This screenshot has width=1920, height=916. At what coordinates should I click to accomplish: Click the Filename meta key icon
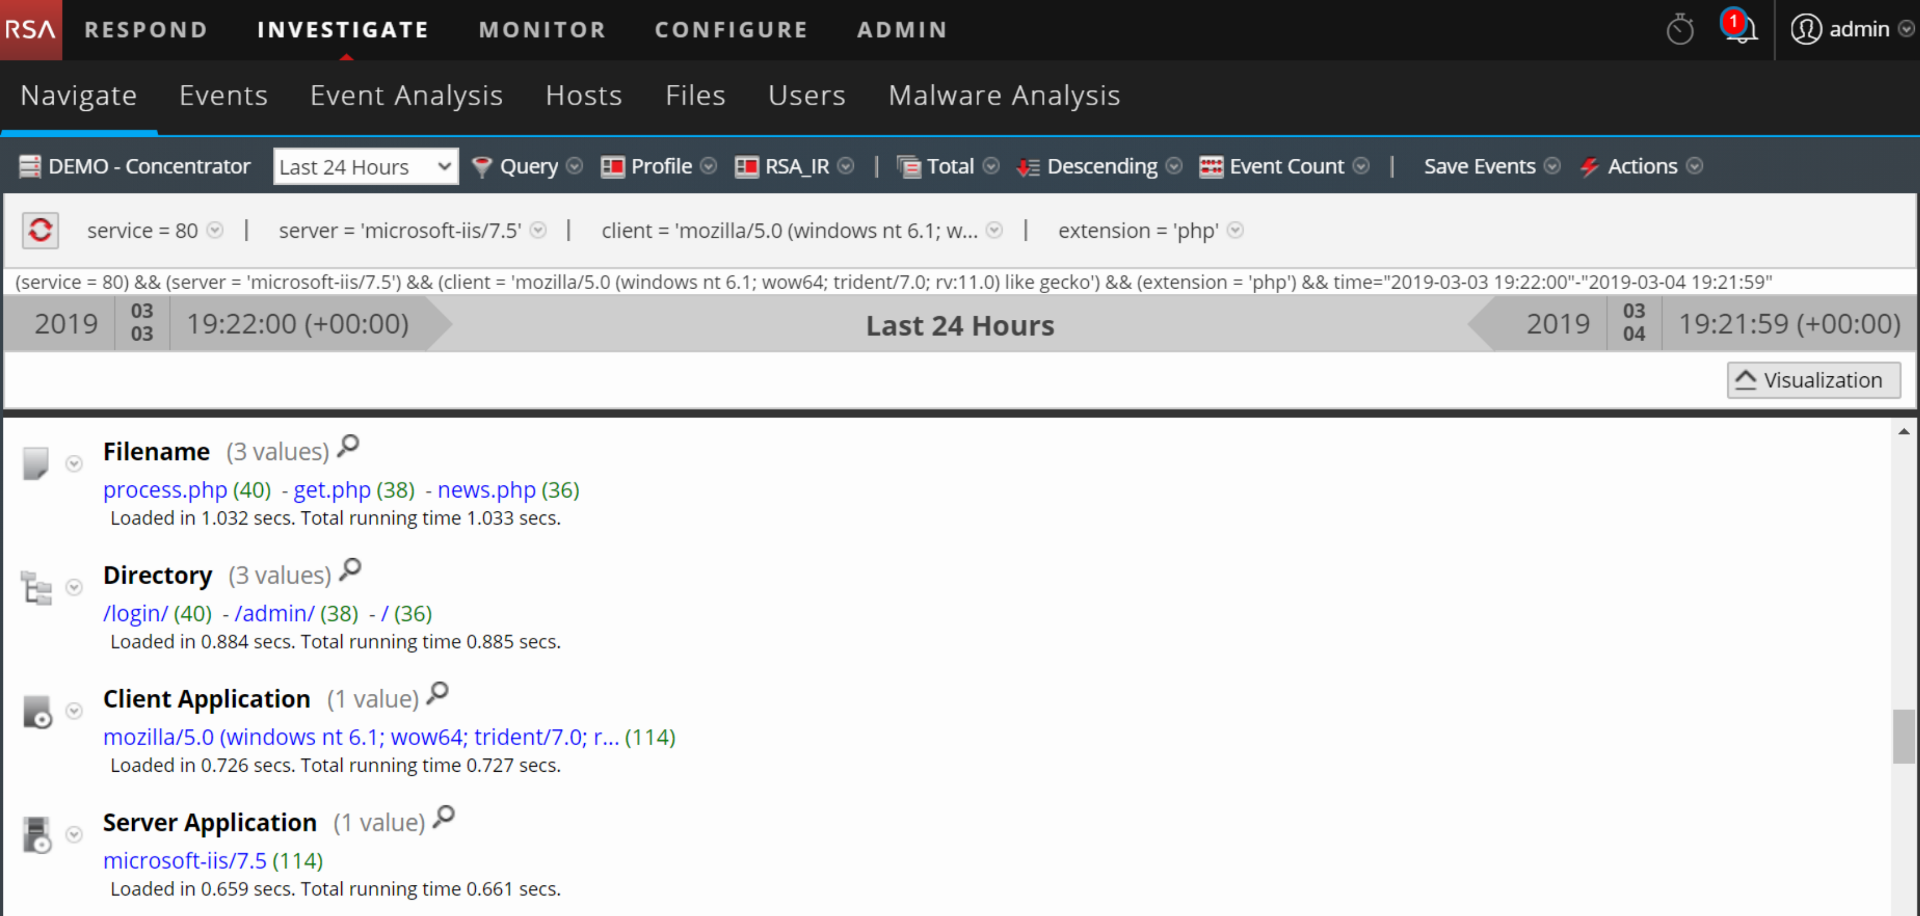[x=36, y=463]
